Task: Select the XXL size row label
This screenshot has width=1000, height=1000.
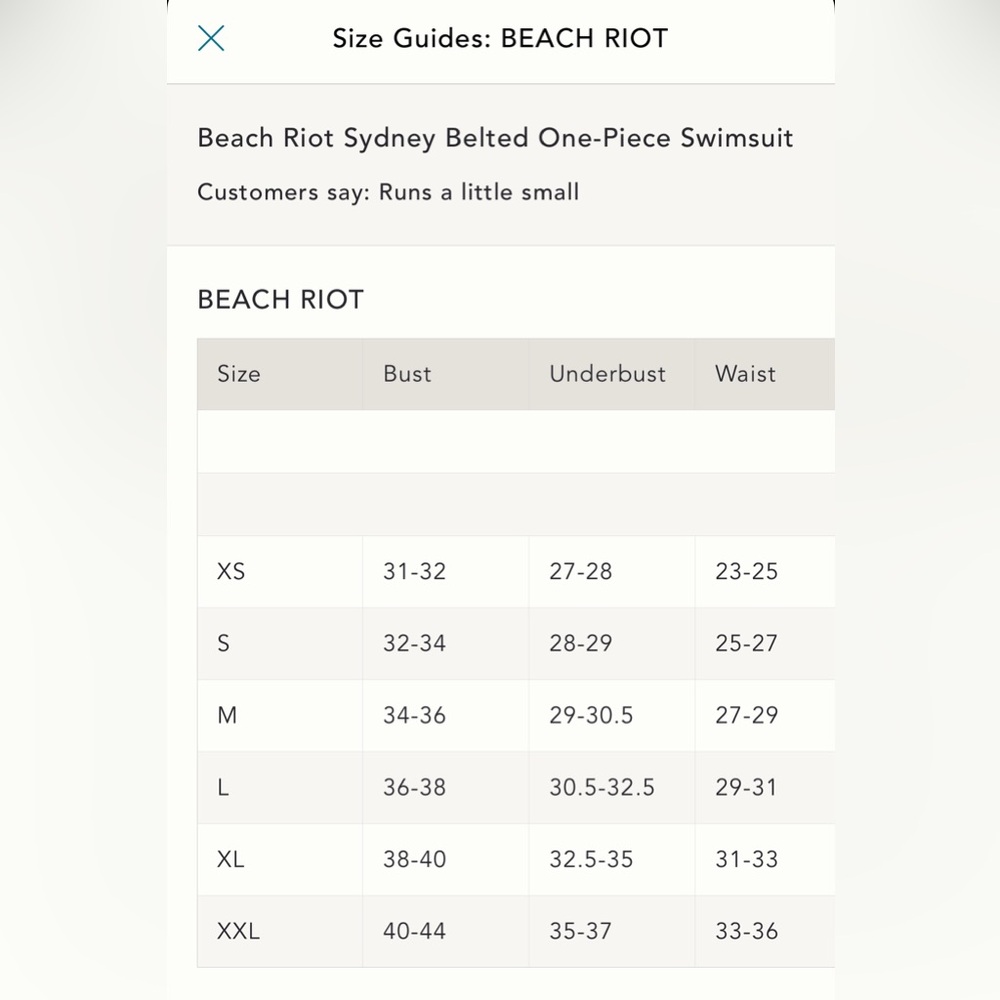Action: point(238,931)
